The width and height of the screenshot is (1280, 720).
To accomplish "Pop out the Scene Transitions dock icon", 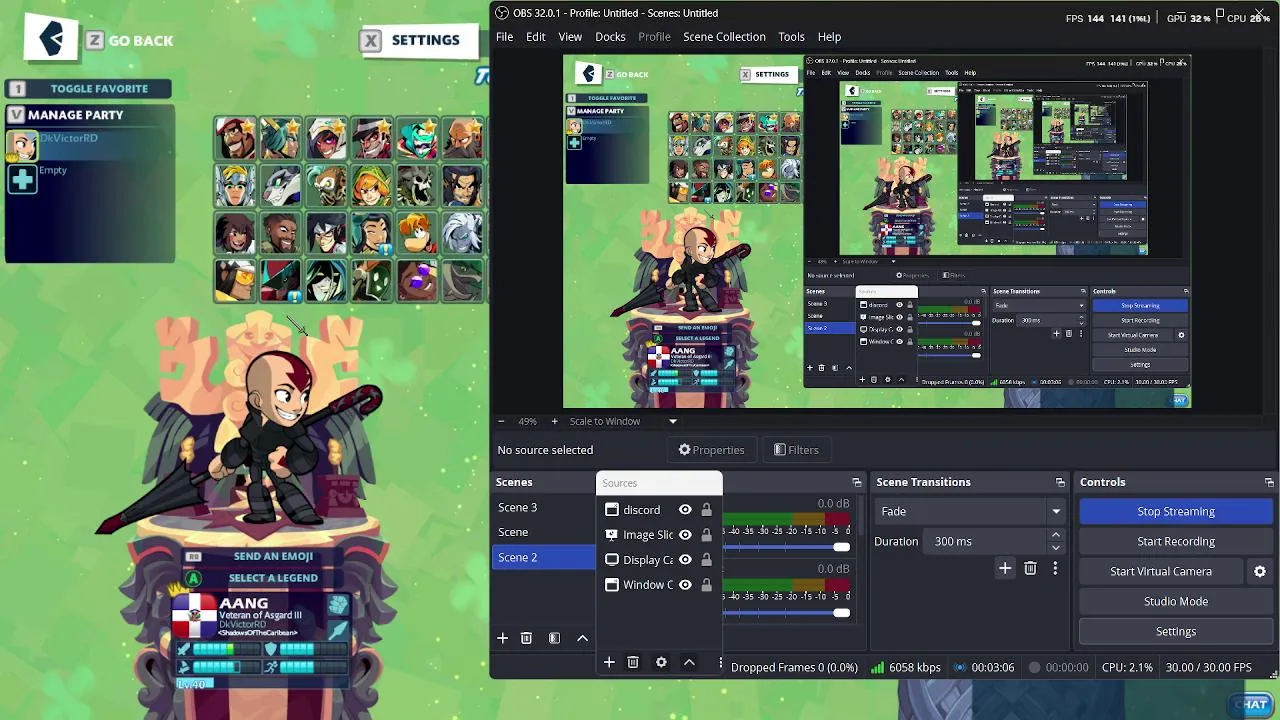I will coord(1060,482).
